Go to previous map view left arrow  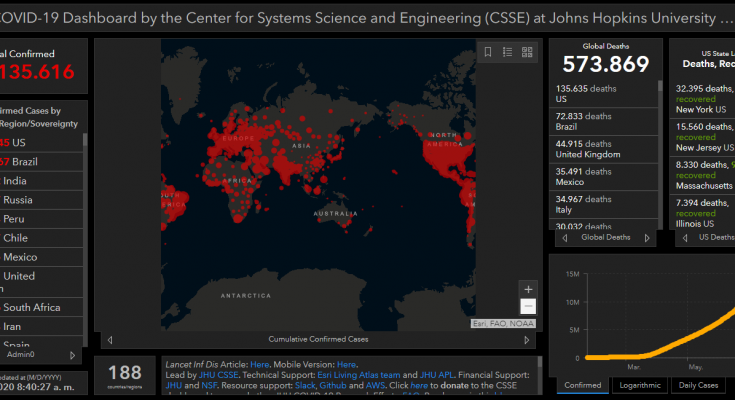110,340
